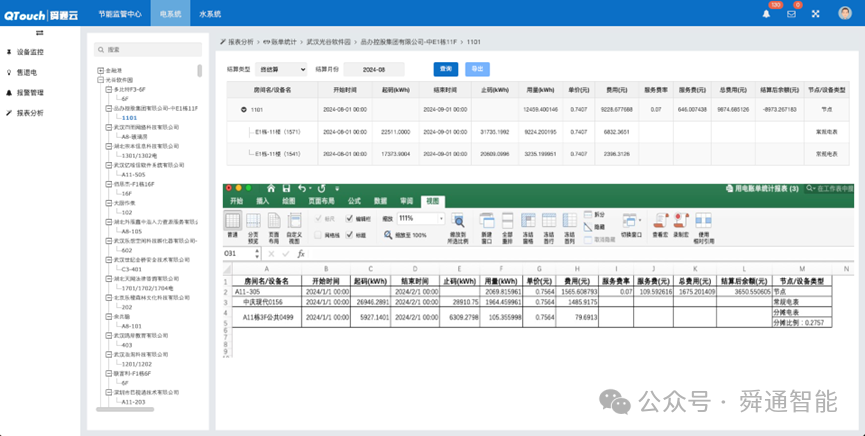The width and height of the screenshot is (865, 436).
Task: Open 报表分析 in the left sidebar
Action: click(x=30, y=113)
